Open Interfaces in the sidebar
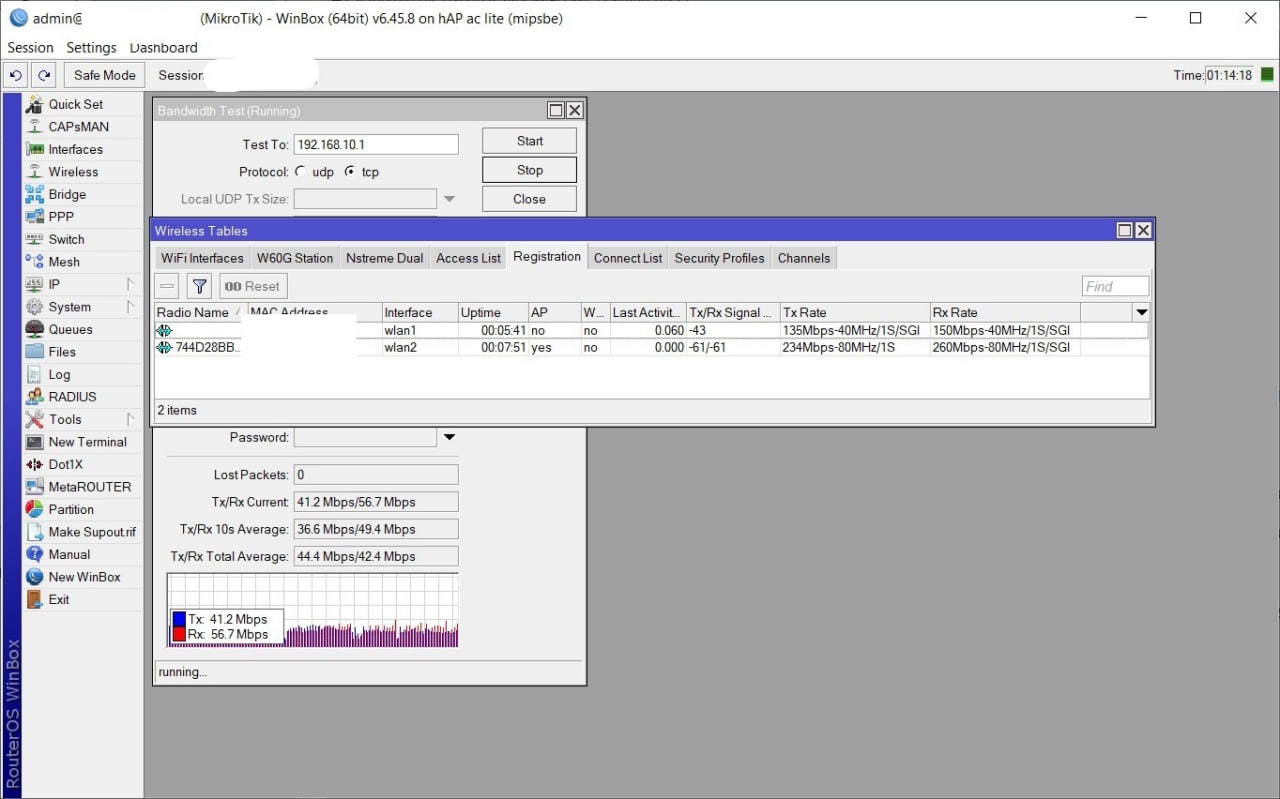Viewport: 1280px width, 799px height. pyautogui.click(x=76, y=149)
